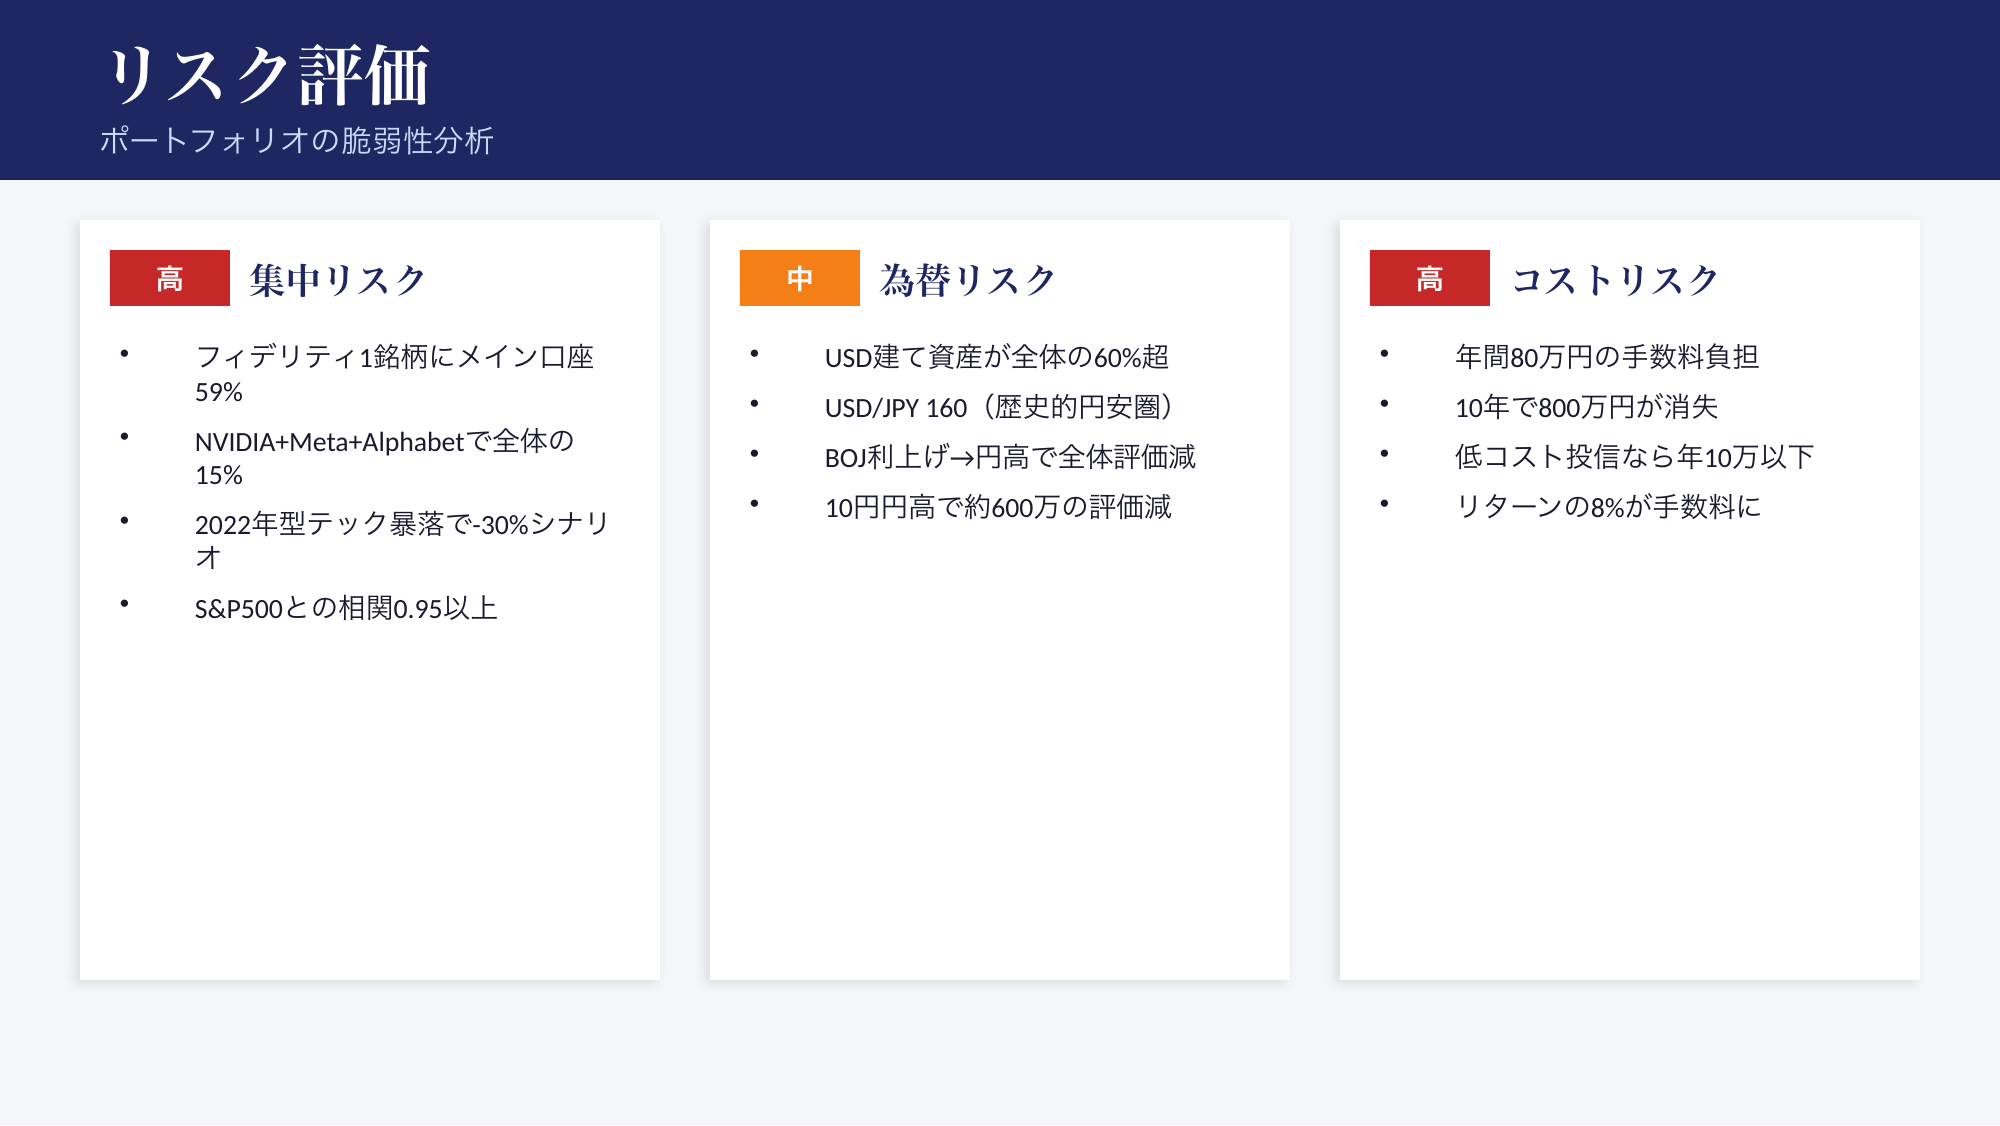Image resolution: width=2000 pixels, height=1126 pixels.
Task: Click the コストリスク card heading
Action: (x=1614, y=280)
